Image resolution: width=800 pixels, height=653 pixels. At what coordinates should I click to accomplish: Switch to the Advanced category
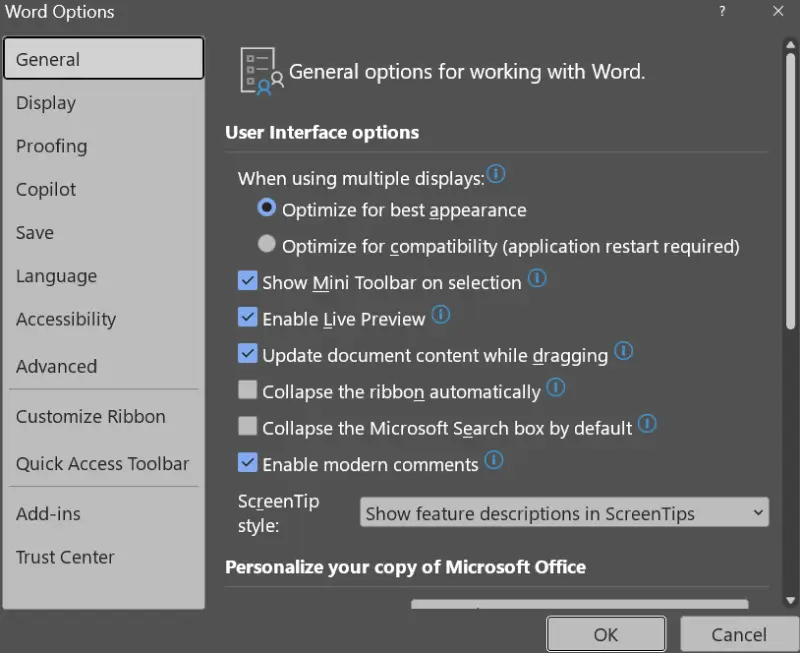(56, 366)
